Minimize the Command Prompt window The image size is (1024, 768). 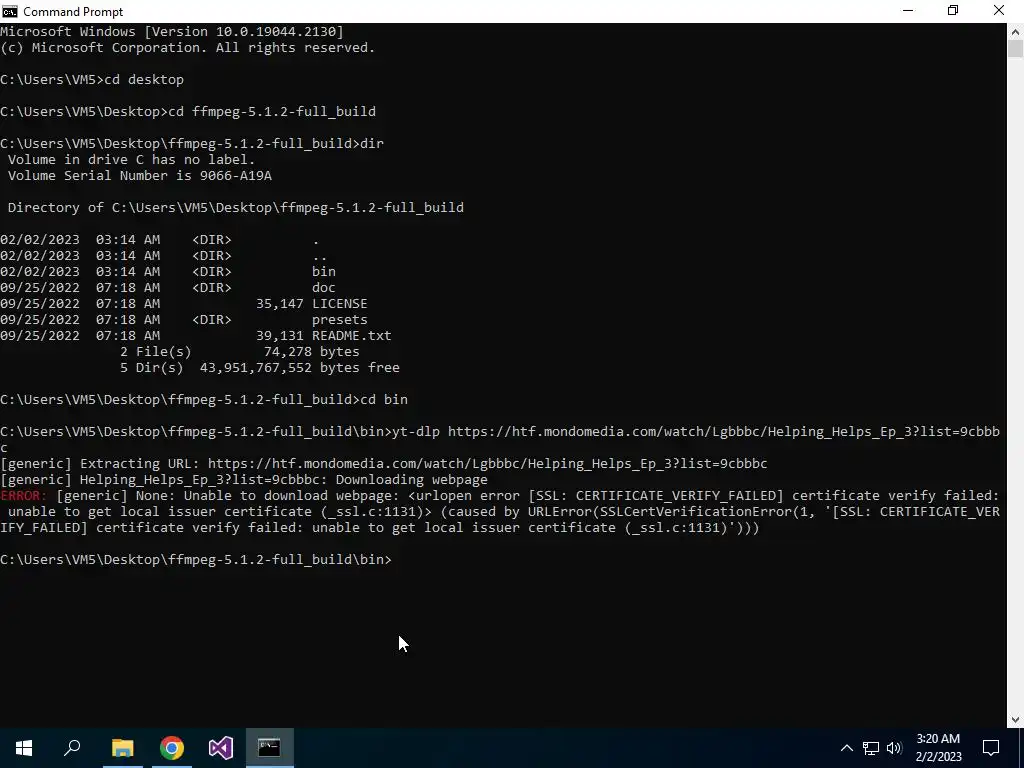[908, 11]
